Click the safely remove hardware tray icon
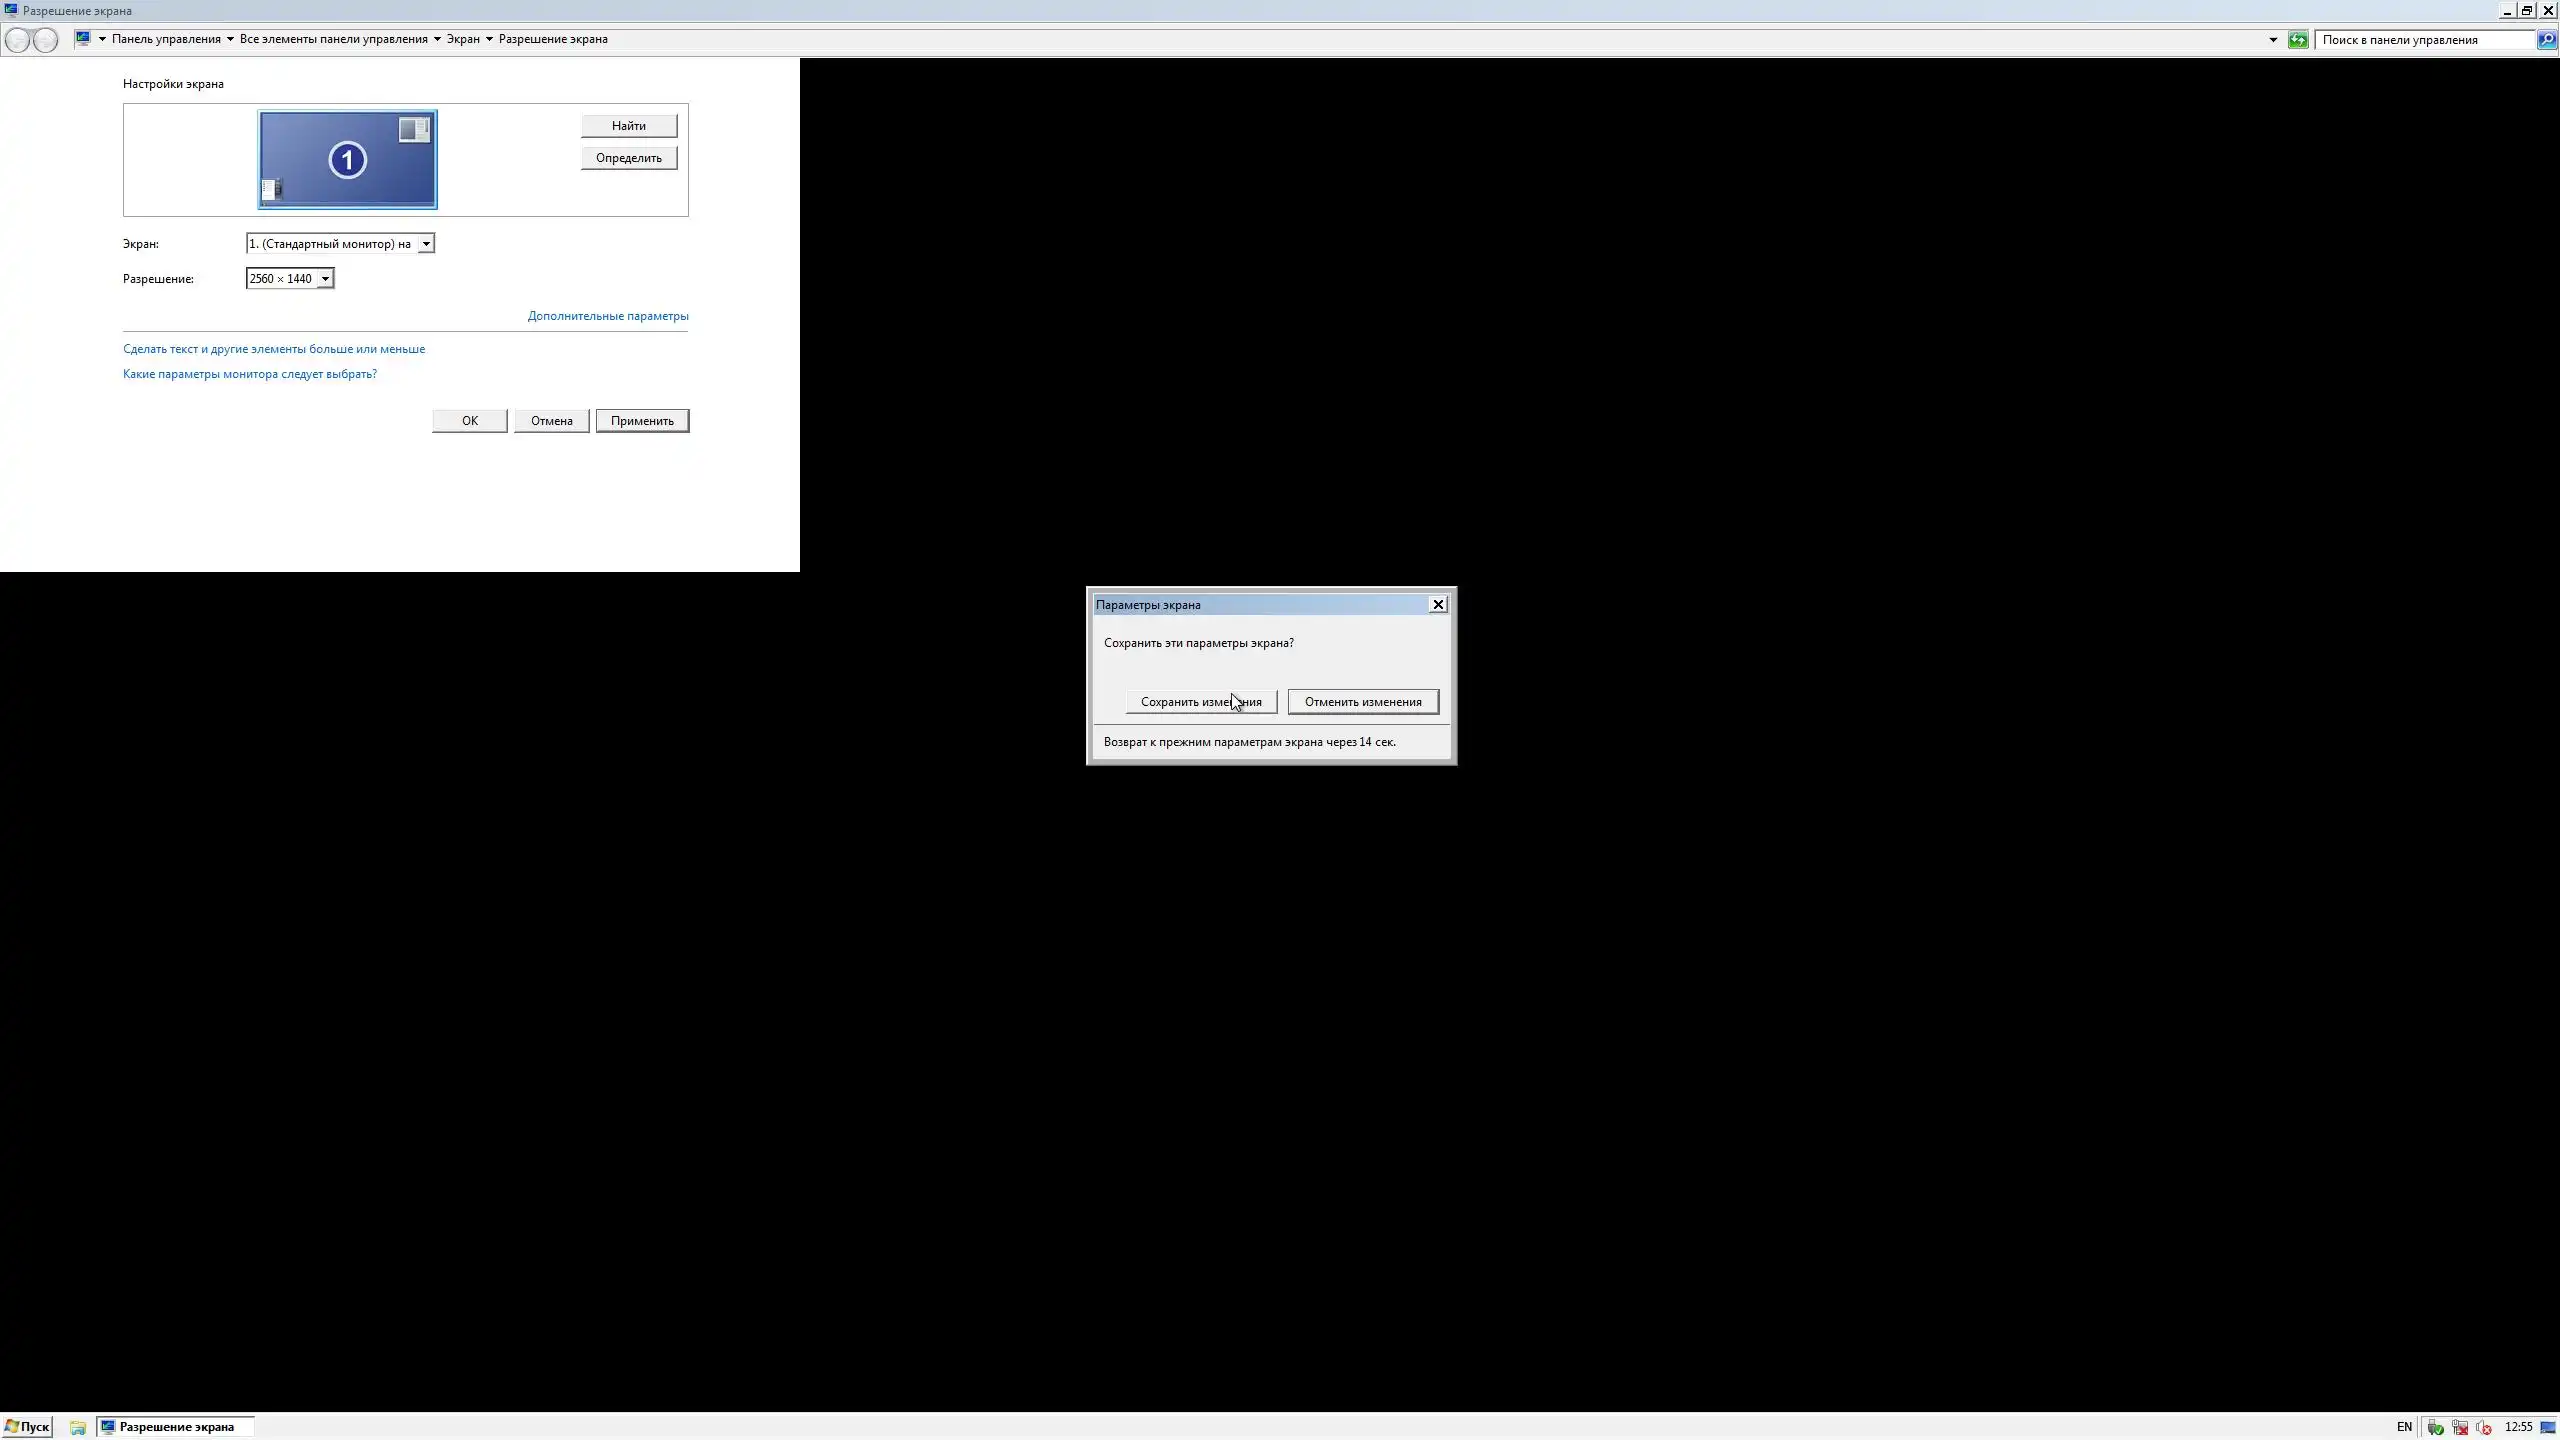Screen dimensions: 2560x1440 coord(2435,1427)
